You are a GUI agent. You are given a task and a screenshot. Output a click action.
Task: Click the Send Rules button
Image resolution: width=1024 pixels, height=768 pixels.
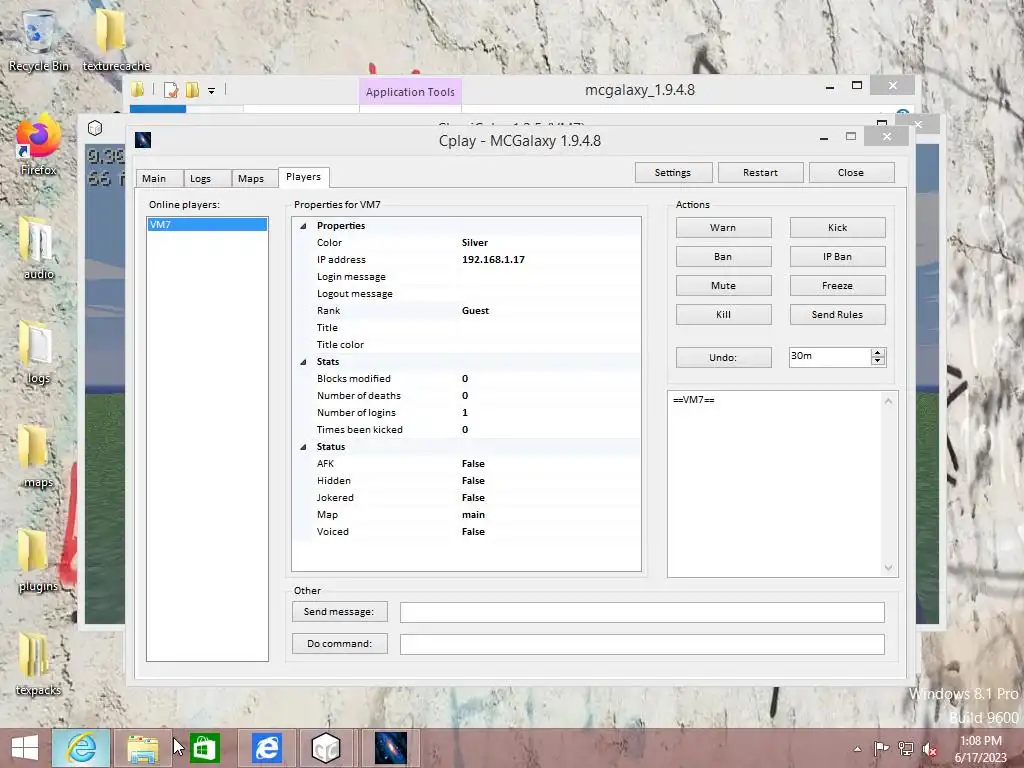[x=837, y=314]
